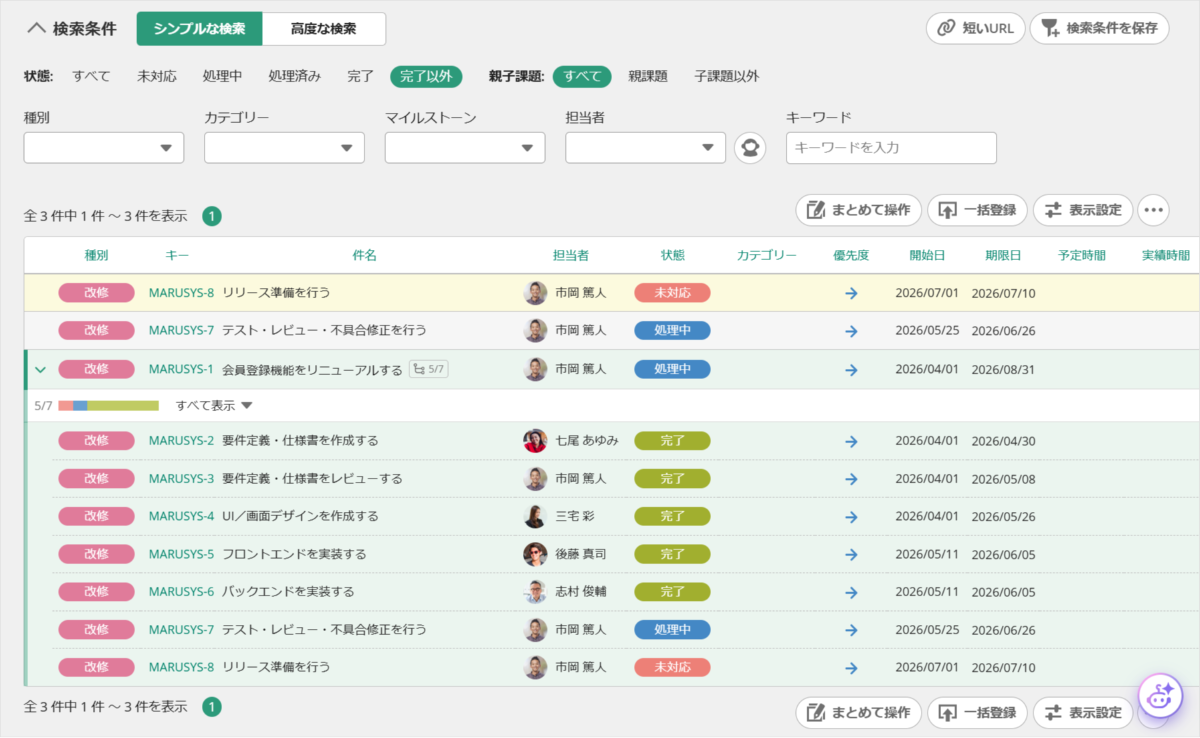This screenshot has height=738, width=1200.
Task: Switch to 高度な検索 tab
Action: click(x=323, y=29)
